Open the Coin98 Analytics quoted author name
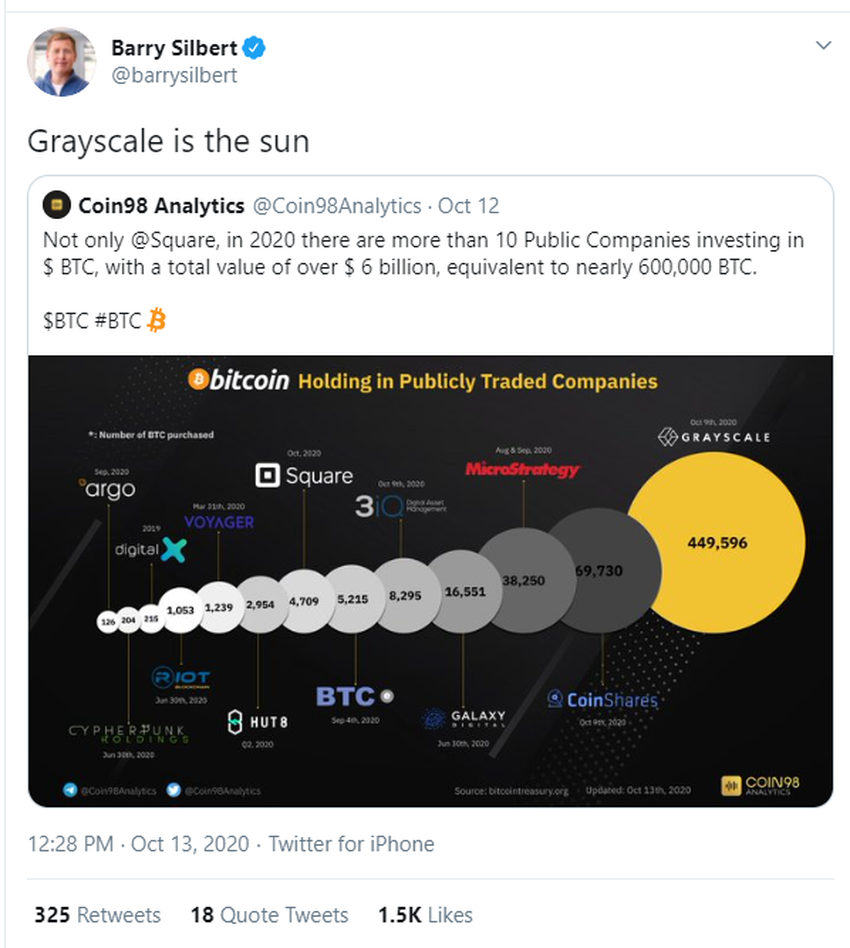Viewport: 850px width, 948px height. click(x=163, y=206)
